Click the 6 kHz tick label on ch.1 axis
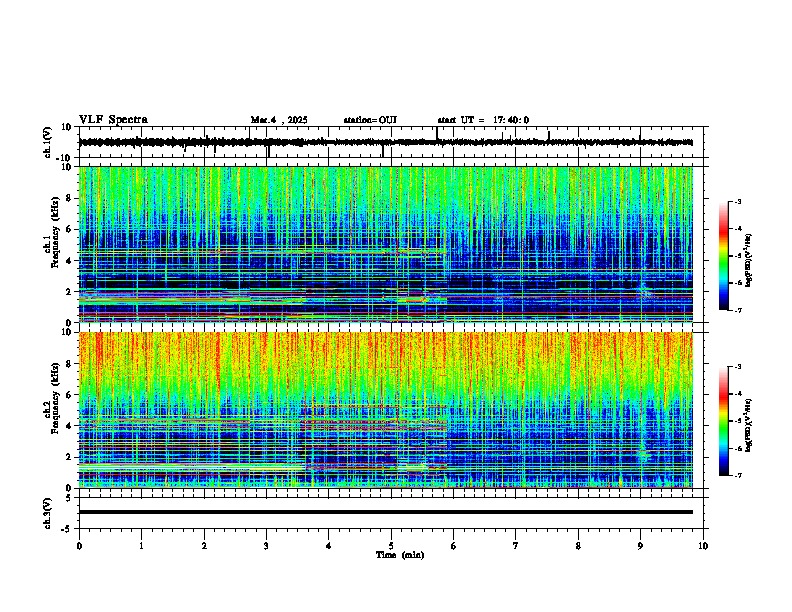 pos(70,230)
